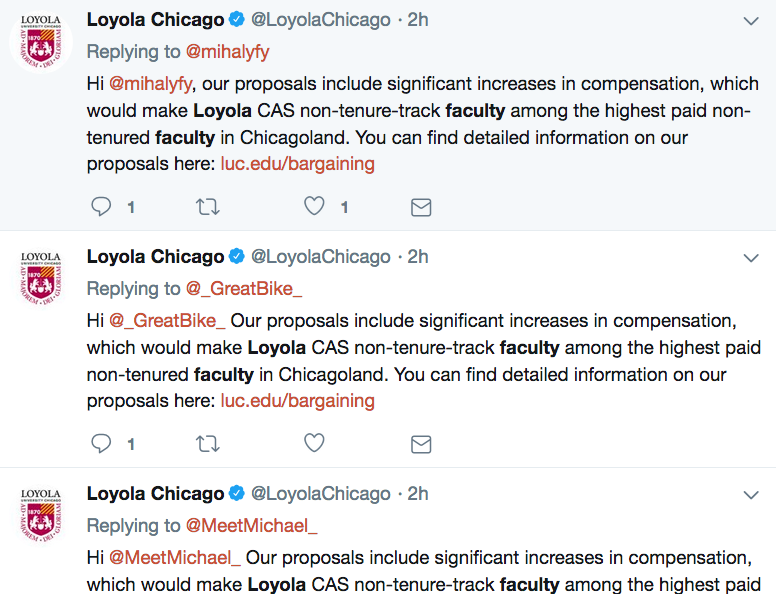Visit @_GreatBike_ profile from Replying to line
Image resolution: width=776 pixels, height=594 pixels.
(244, 289)
